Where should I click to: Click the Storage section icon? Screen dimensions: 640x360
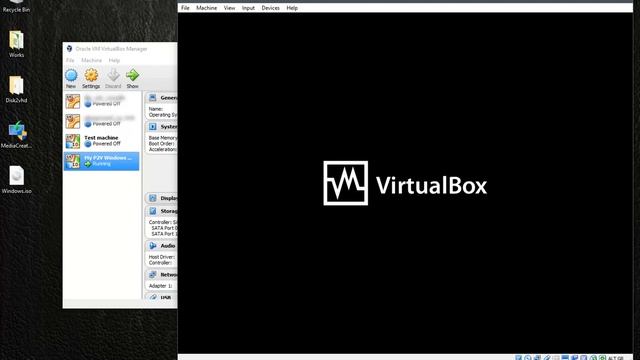pos(153,211)
